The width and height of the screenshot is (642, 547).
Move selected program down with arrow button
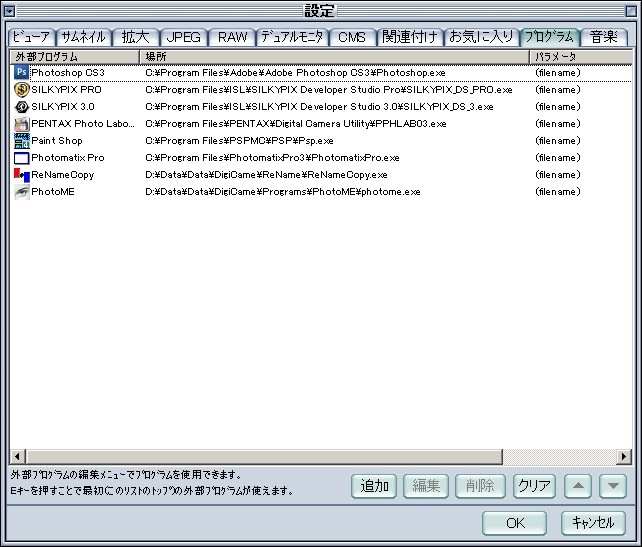click(x=613, y=486)
